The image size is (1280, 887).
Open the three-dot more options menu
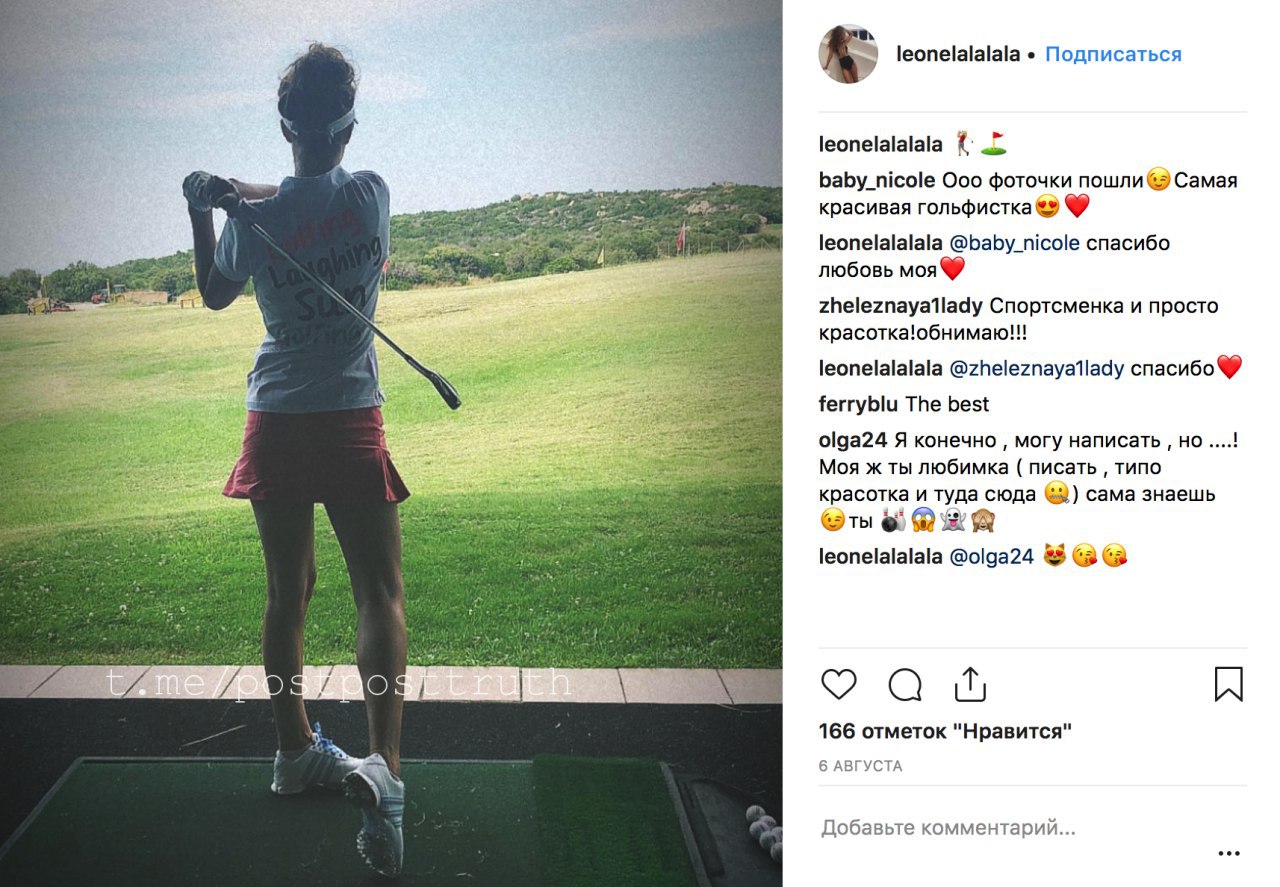click(1229, 854)
